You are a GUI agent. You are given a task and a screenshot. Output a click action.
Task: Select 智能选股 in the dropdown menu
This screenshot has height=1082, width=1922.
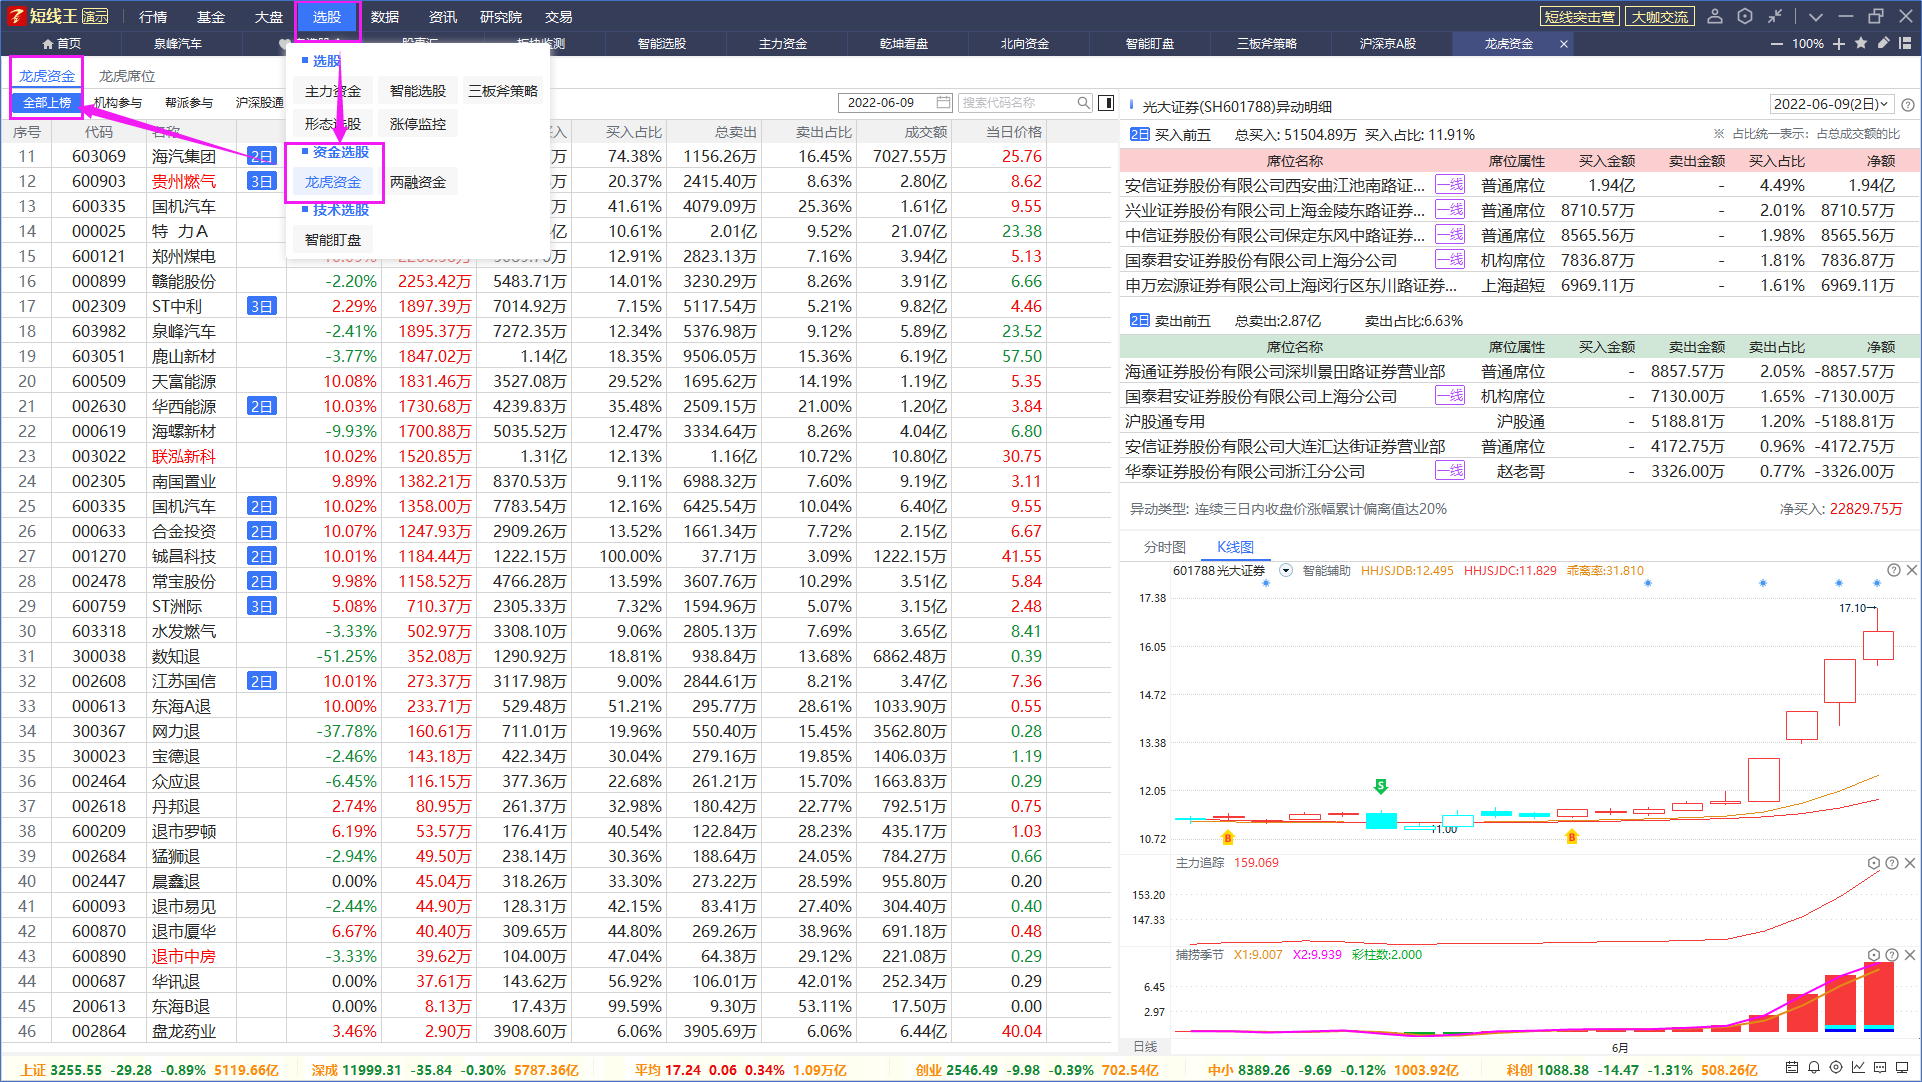click(418, 91)
